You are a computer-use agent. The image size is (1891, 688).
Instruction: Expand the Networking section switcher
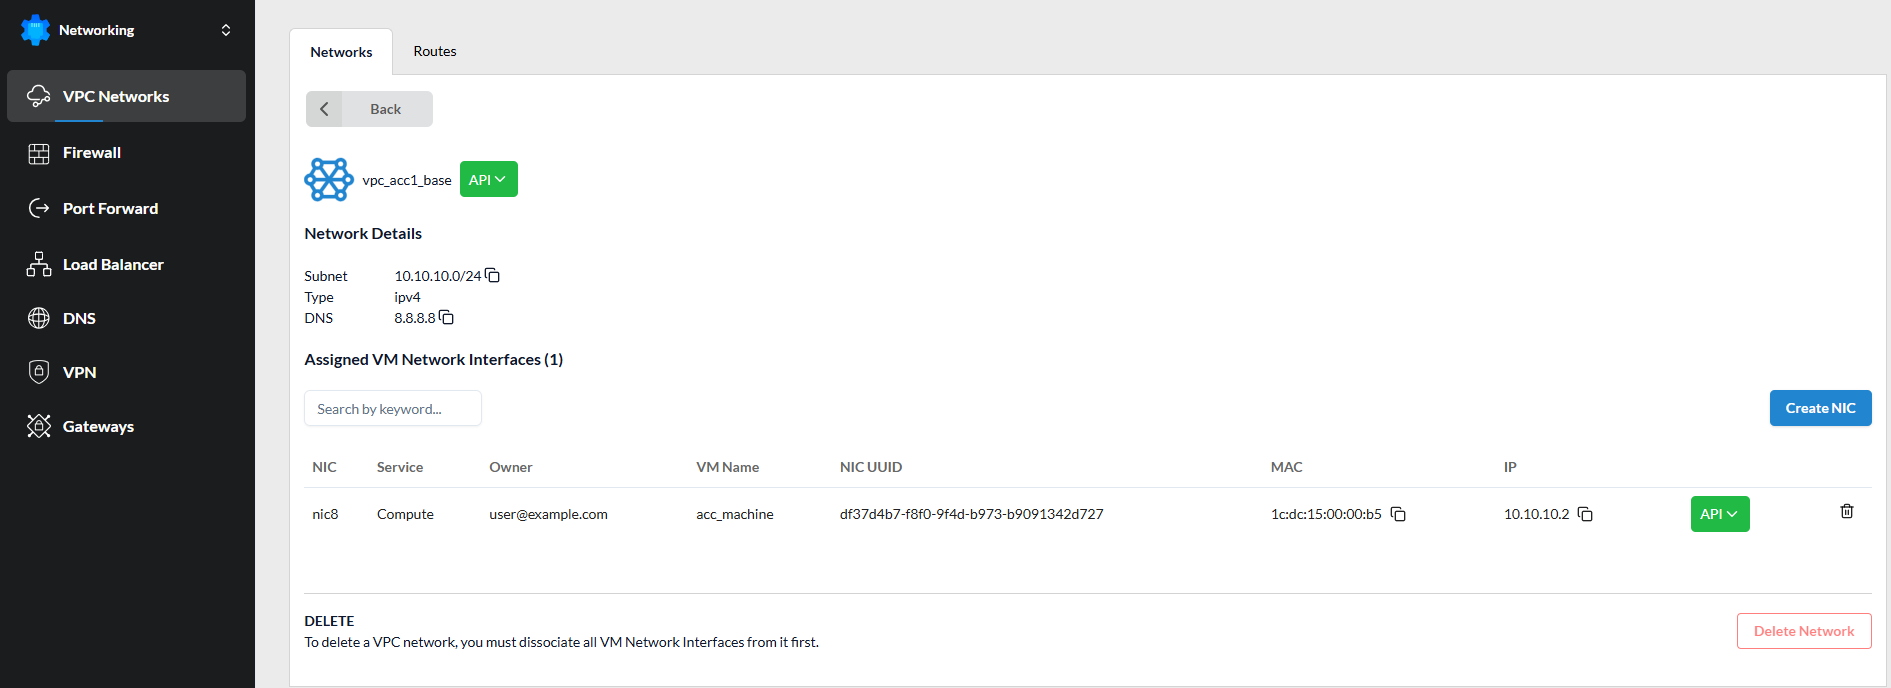pos(226,30)
